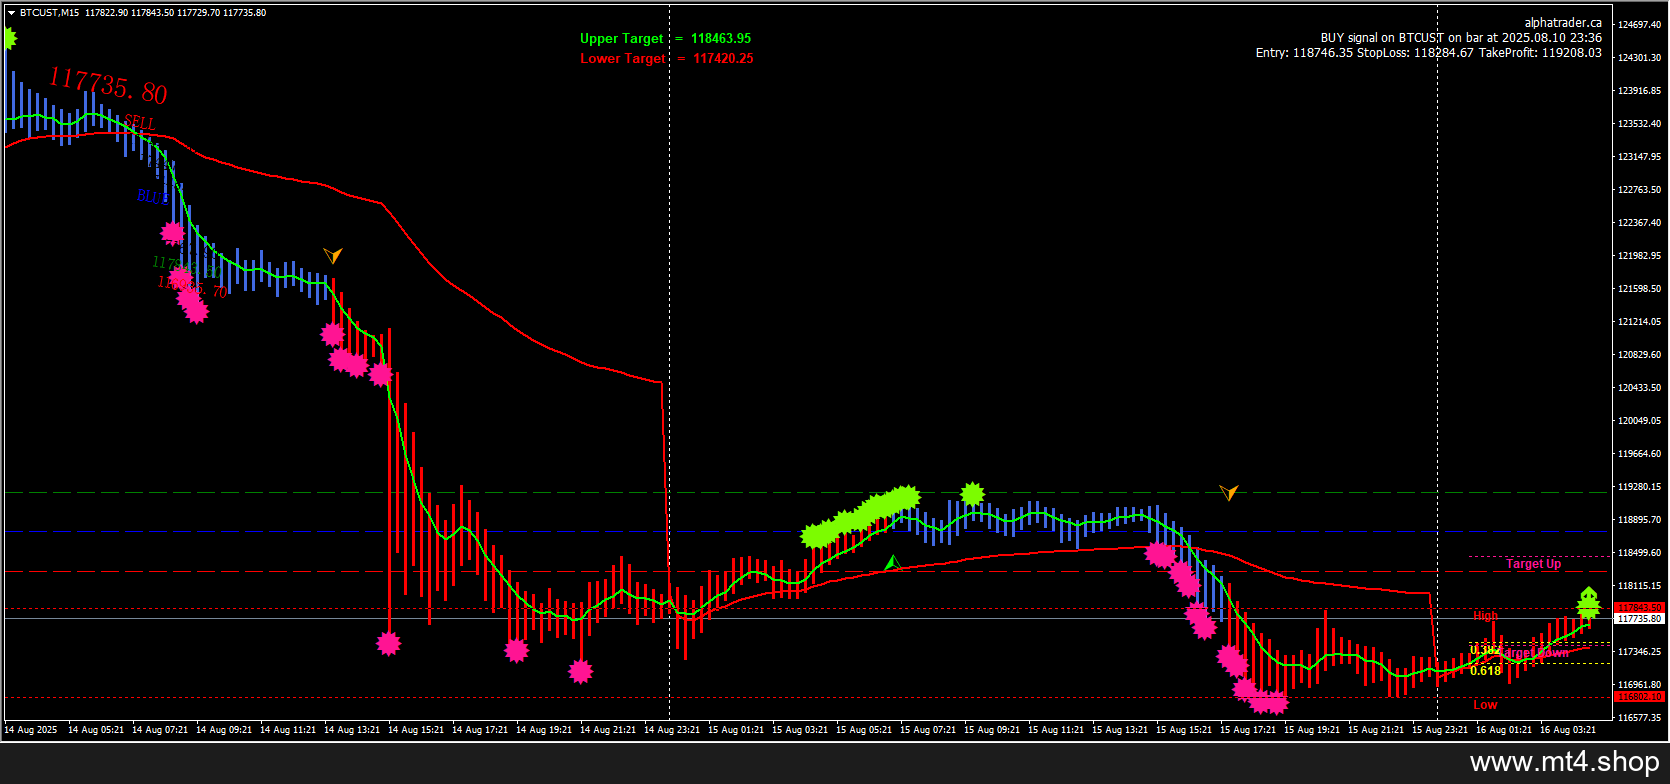The width and height of the screenshot is (1670, 784).
Task: Click the alphatrader.ca text
Action: point(1563,23)
